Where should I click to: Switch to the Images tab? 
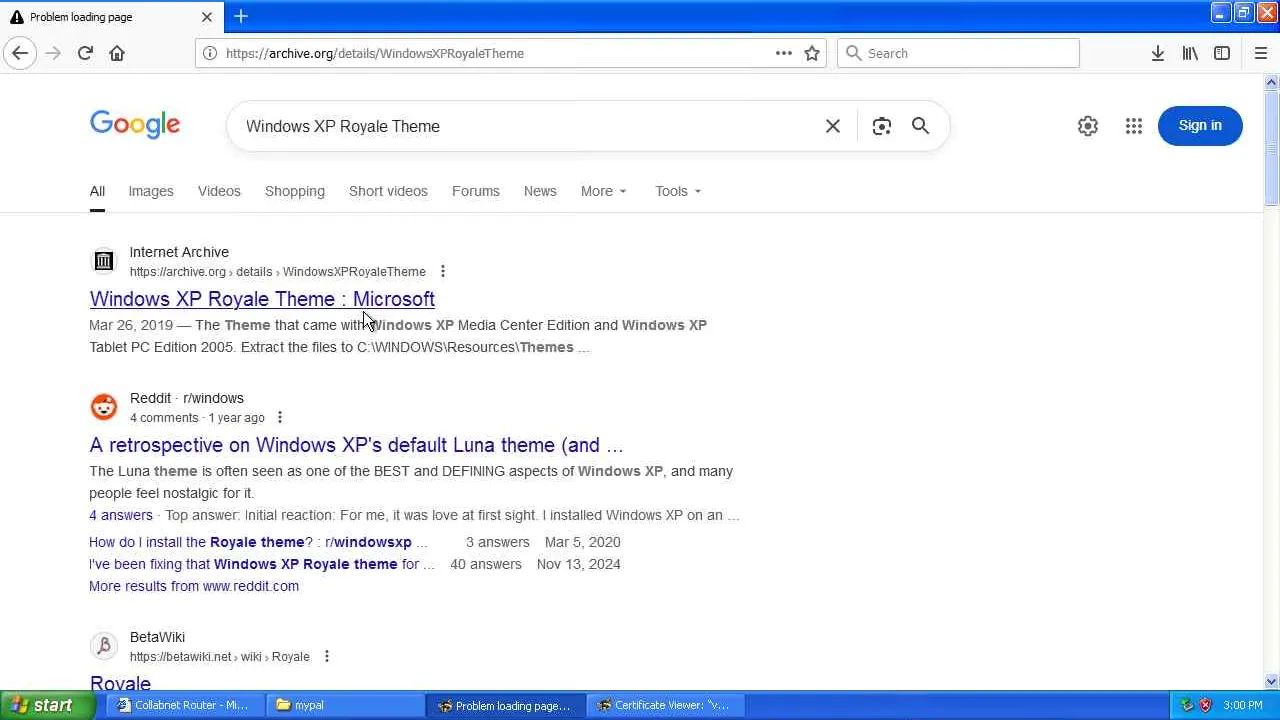151,191
